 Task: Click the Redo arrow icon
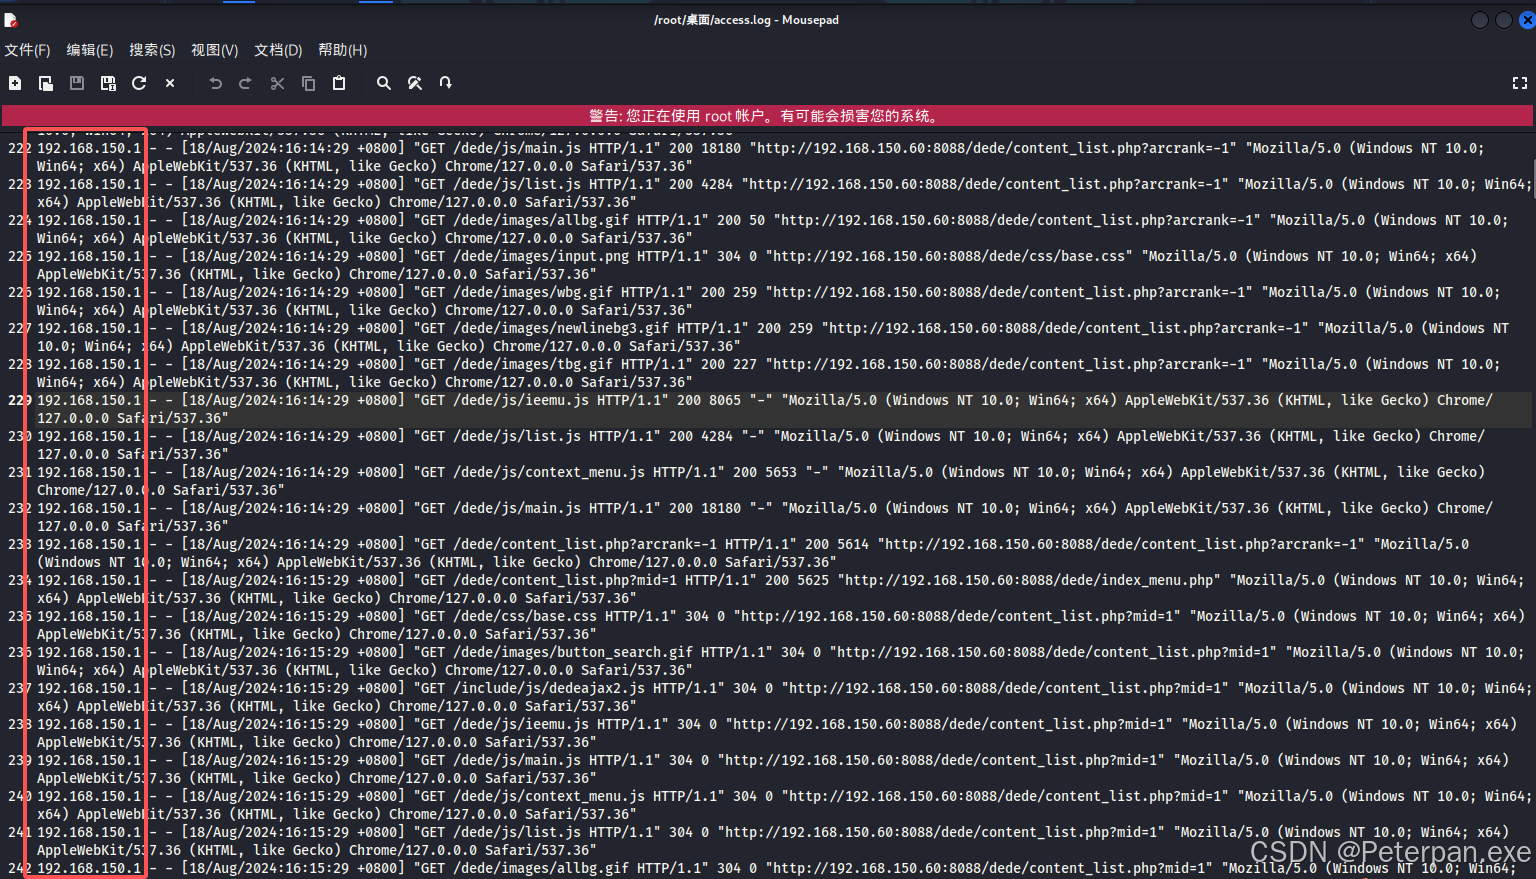pyautogui.click(x=245, y=84)
